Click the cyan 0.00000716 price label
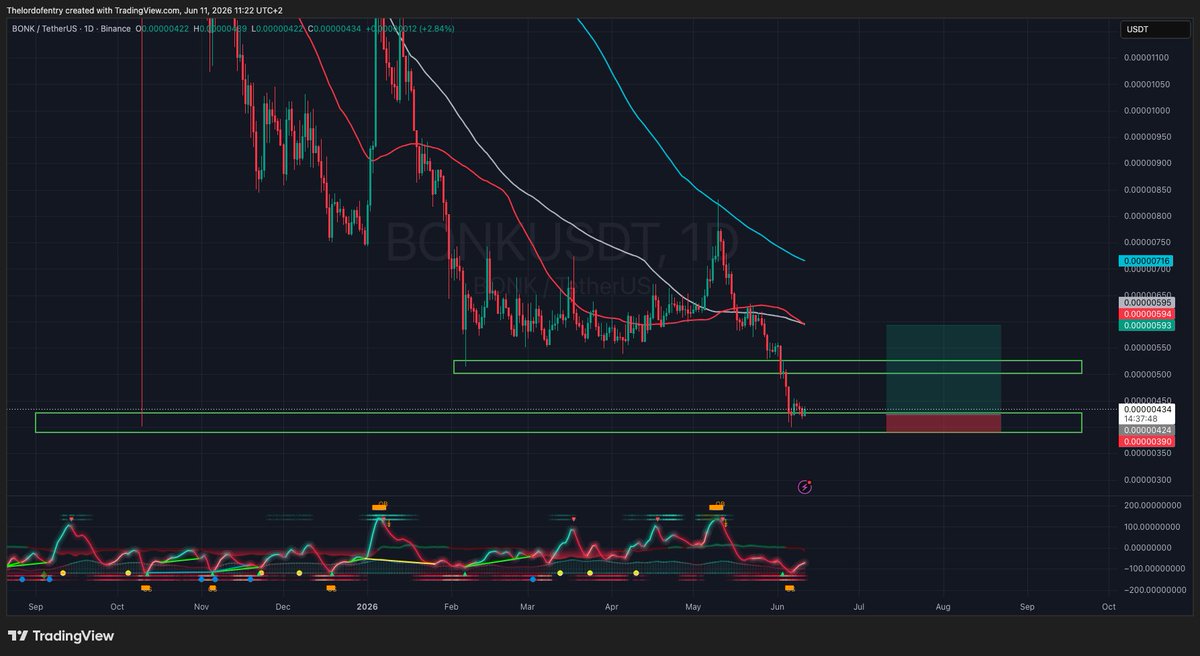Screen dimensions: 1200x656 [x=1146, y=262]
